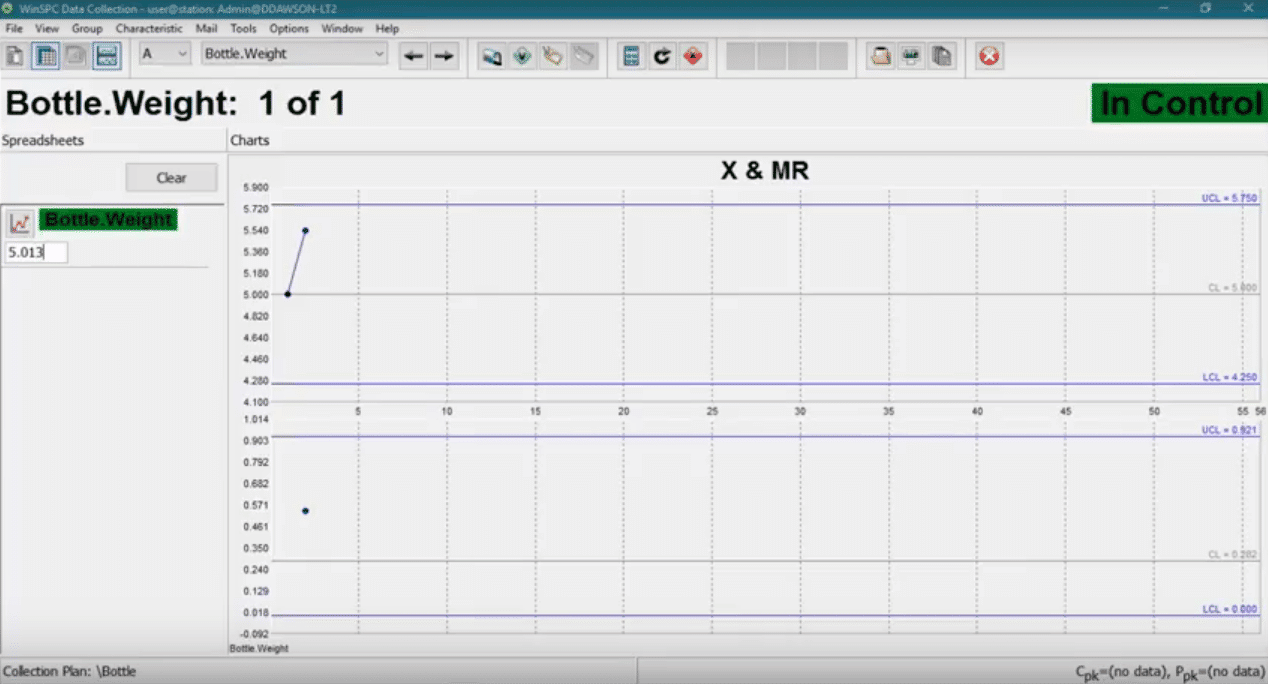The image size is (1268, 684).
Task: Open the Options menu
Action: pos(289,29)
